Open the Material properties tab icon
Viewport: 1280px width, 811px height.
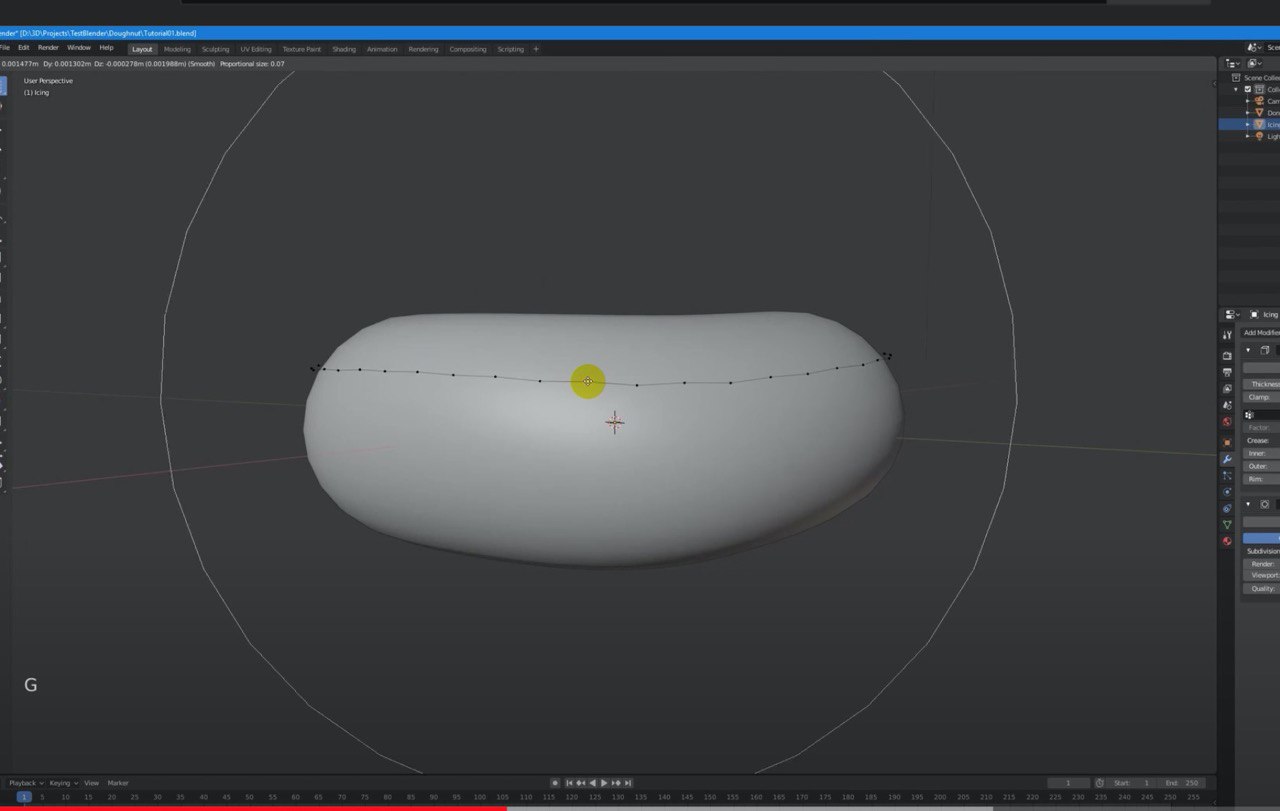[1227, 541]
